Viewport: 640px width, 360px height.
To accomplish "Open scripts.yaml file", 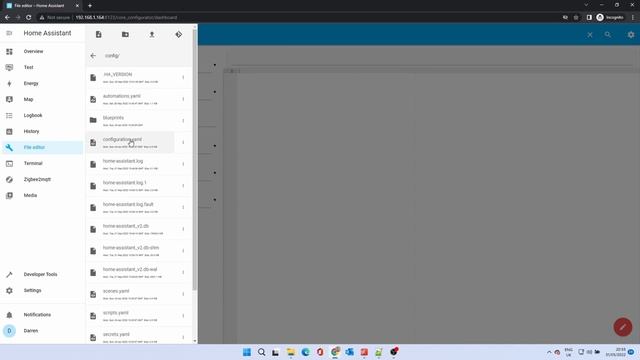I will (x=131, y=316).
